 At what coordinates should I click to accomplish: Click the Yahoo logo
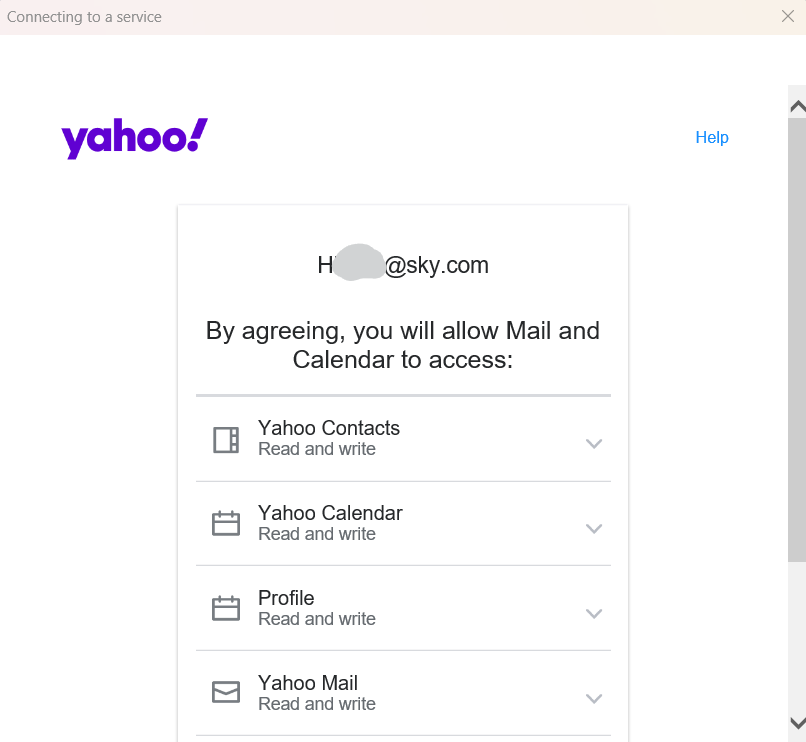134,138
